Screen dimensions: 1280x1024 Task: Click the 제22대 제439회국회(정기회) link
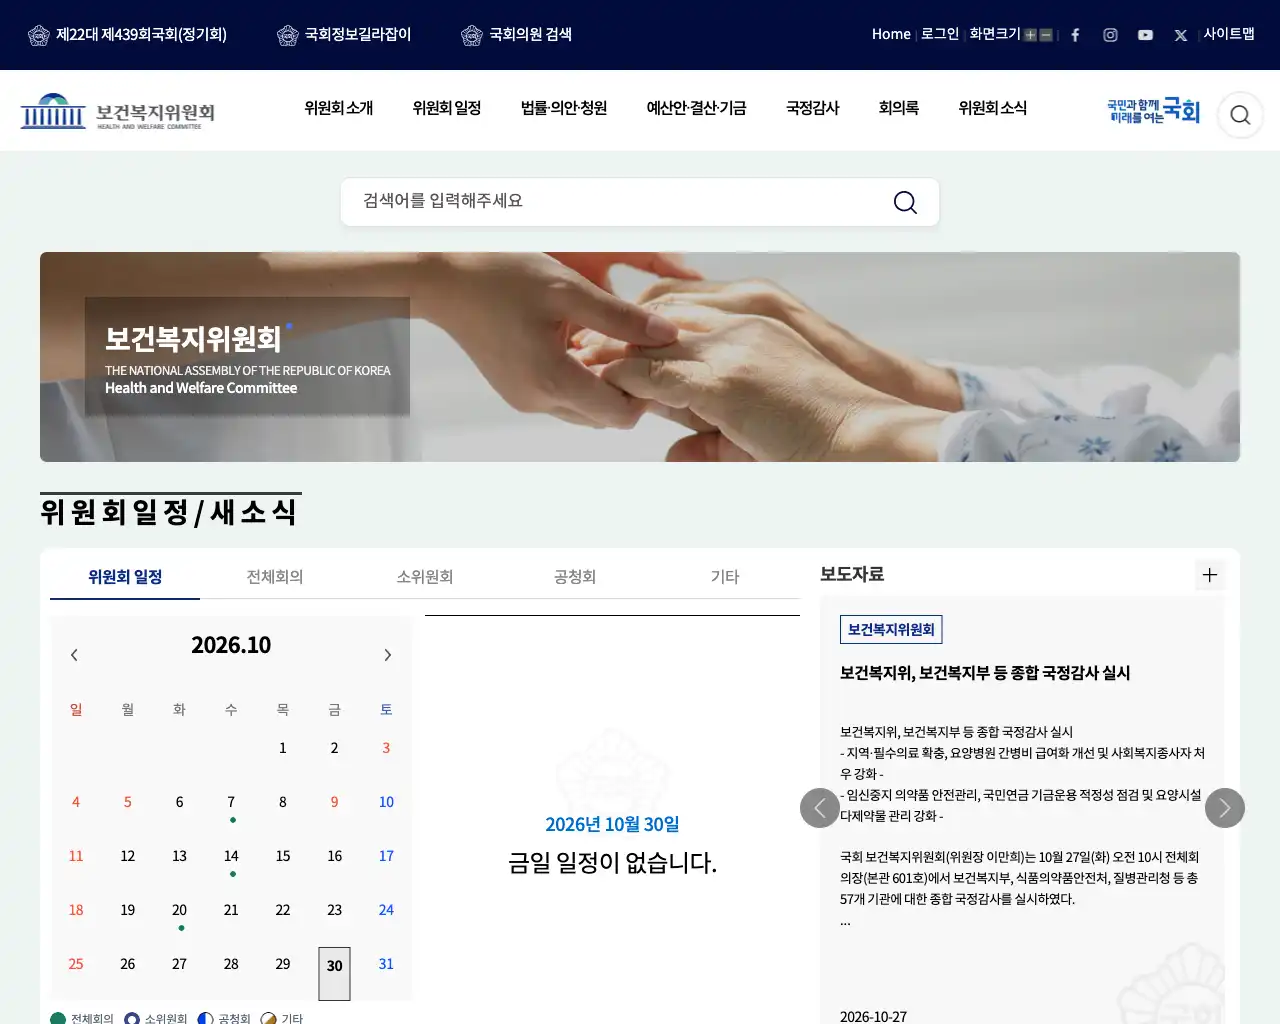[x=128, y=35]
